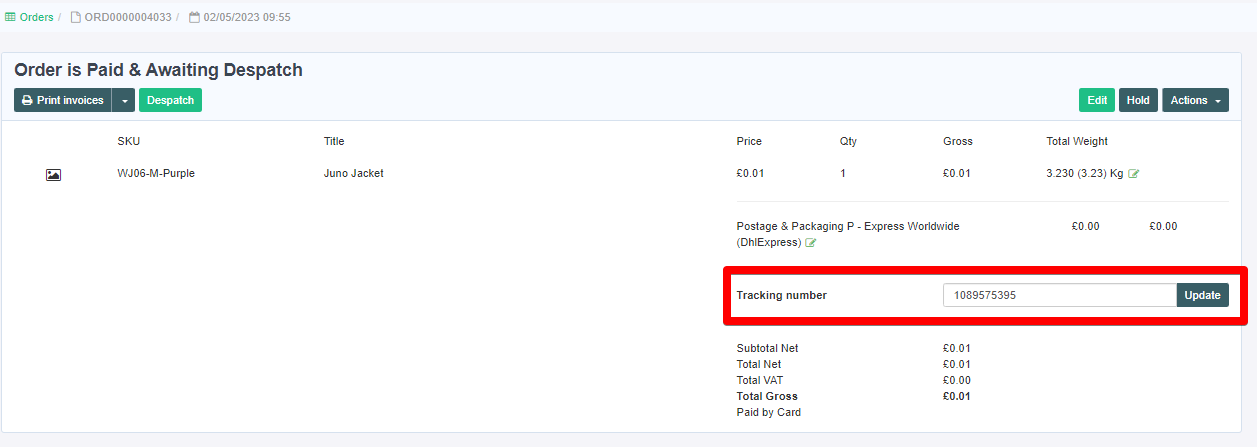Open the Orders breadcrumb link
The width and height of the screenshot is (1257, 447).
(x=37, y=17)
